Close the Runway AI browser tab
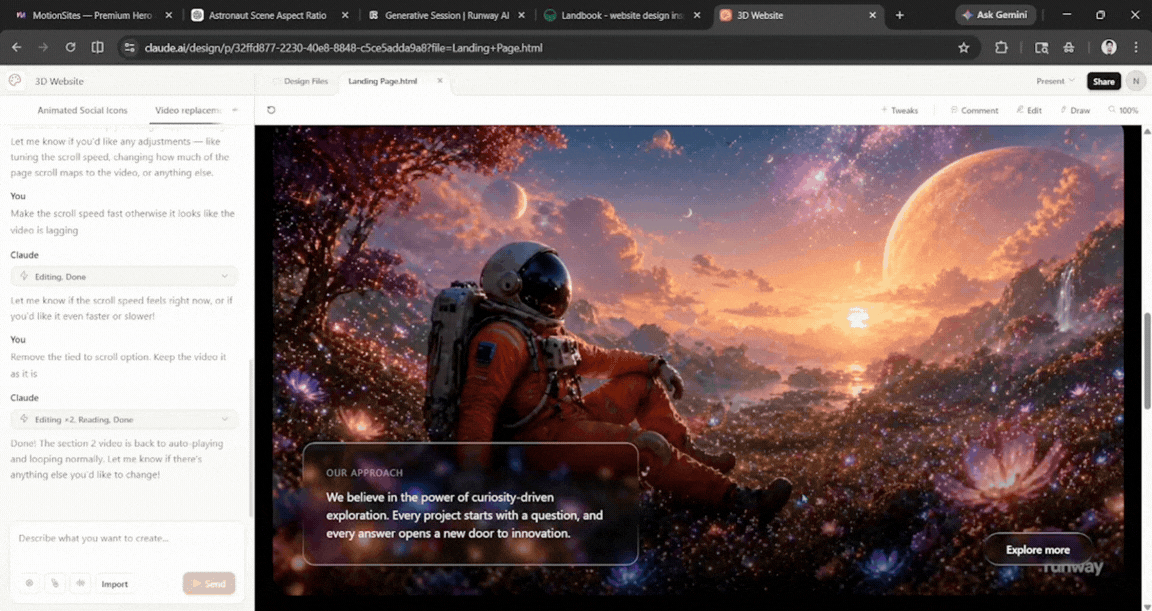The height and width of the screenshot is (611, 1152). (522, 15)
